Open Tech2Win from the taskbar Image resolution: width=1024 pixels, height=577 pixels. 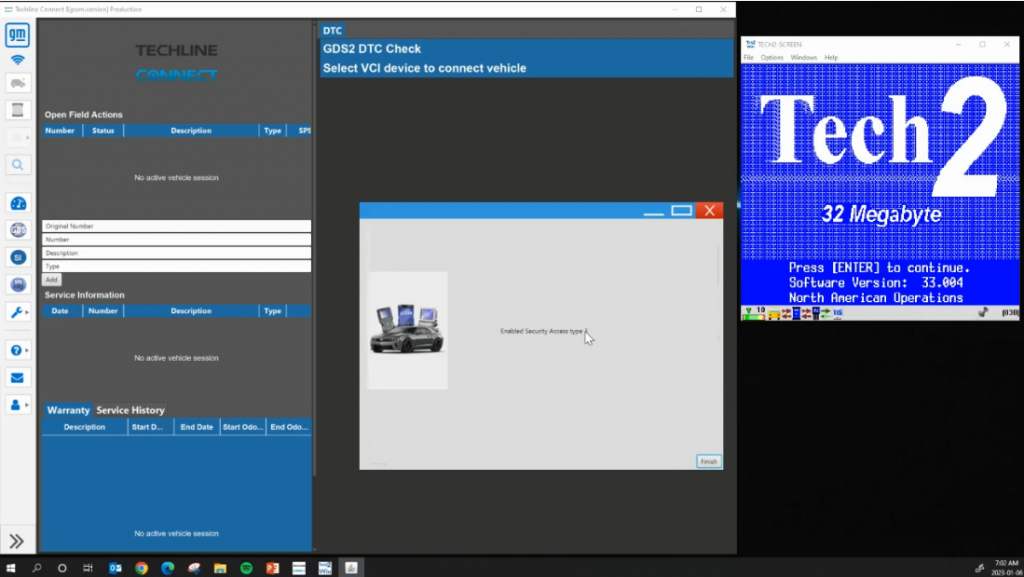pos(325,568)
